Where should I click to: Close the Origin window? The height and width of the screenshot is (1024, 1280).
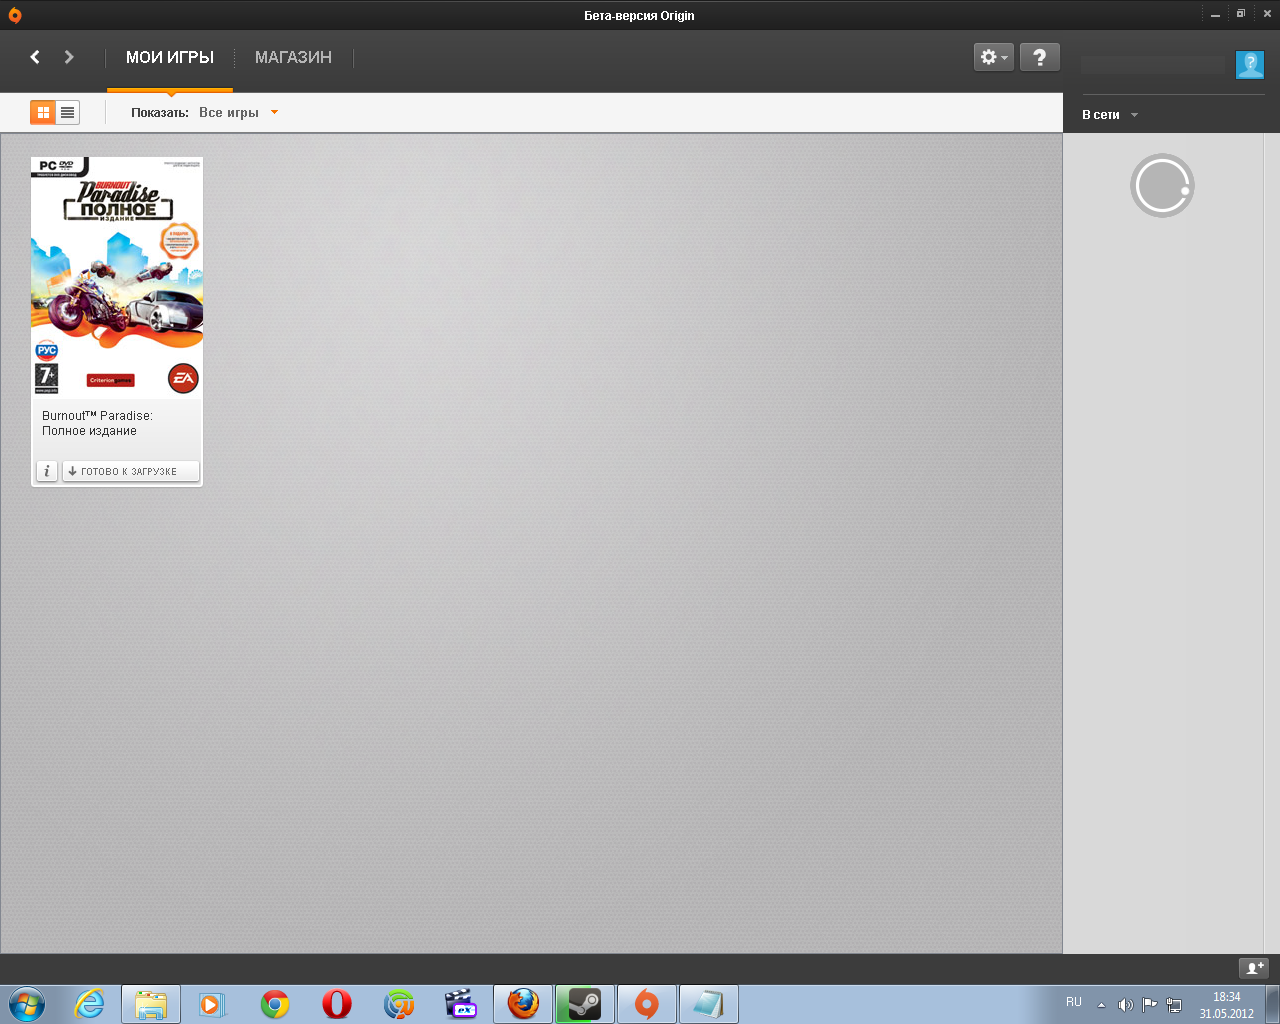tap(1268, 14)
